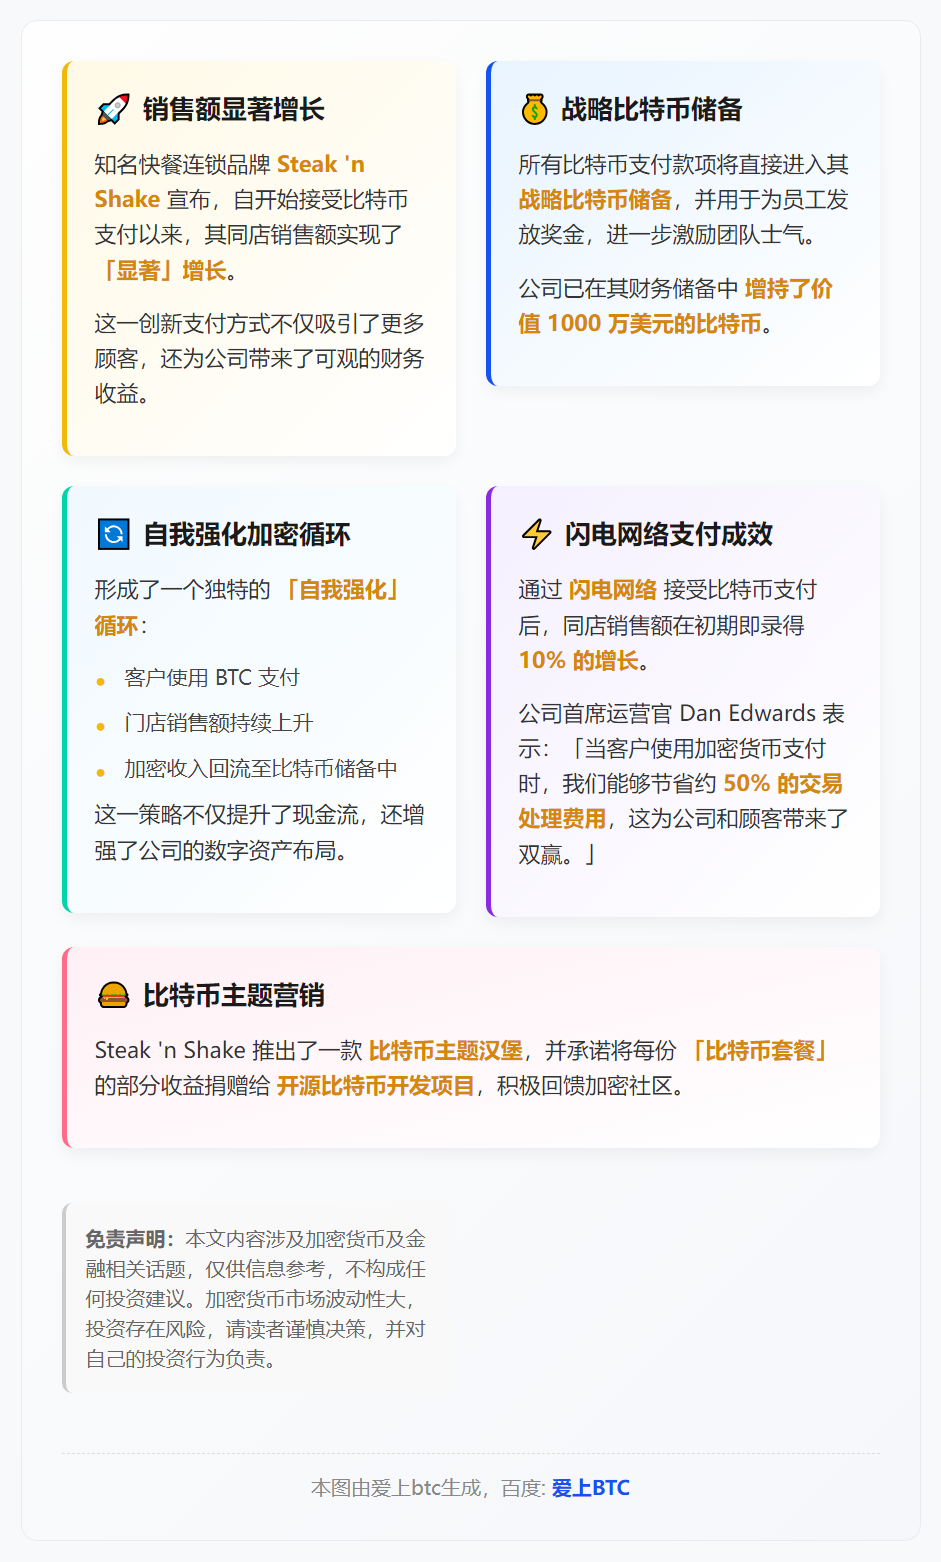The image size is (941, 1562).
Task: Click the highlighted text 「比特币套餐」
Action: (762, 1051)
